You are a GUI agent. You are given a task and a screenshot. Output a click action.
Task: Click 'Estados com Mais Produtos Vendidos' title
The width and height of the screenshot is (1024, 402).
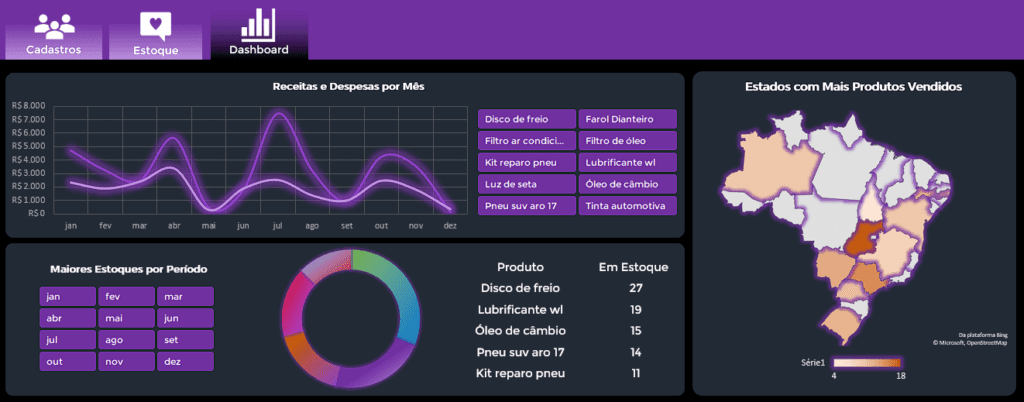[853, 87]
